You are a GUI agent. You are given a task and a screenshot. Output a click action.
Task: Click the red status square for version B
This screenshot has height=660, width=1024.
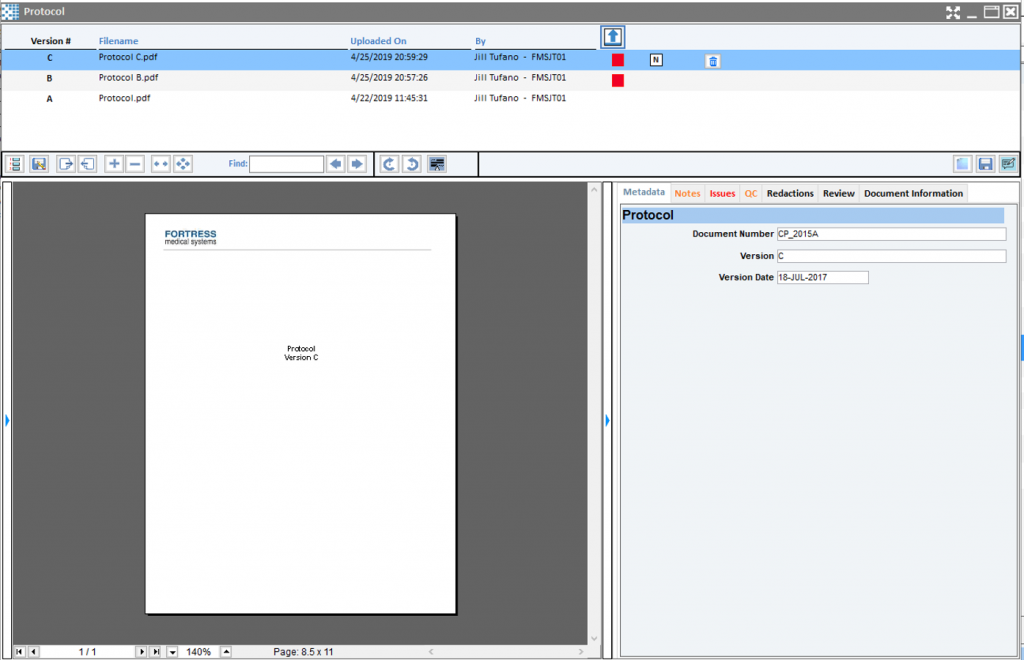point(618,80)
